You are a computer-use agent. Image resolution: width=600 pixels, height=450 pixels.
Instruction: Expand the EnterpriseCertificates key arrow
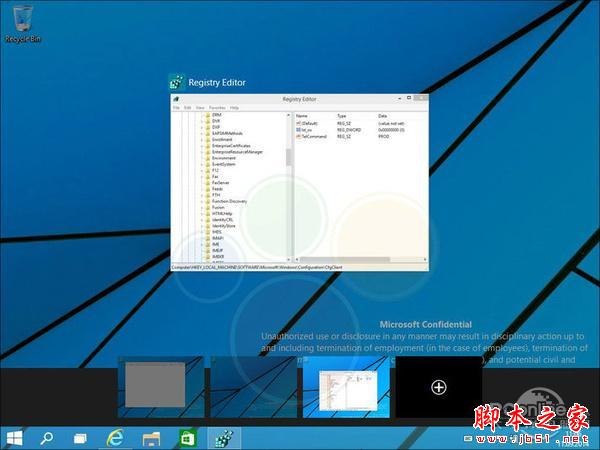[x=202, y=146]
